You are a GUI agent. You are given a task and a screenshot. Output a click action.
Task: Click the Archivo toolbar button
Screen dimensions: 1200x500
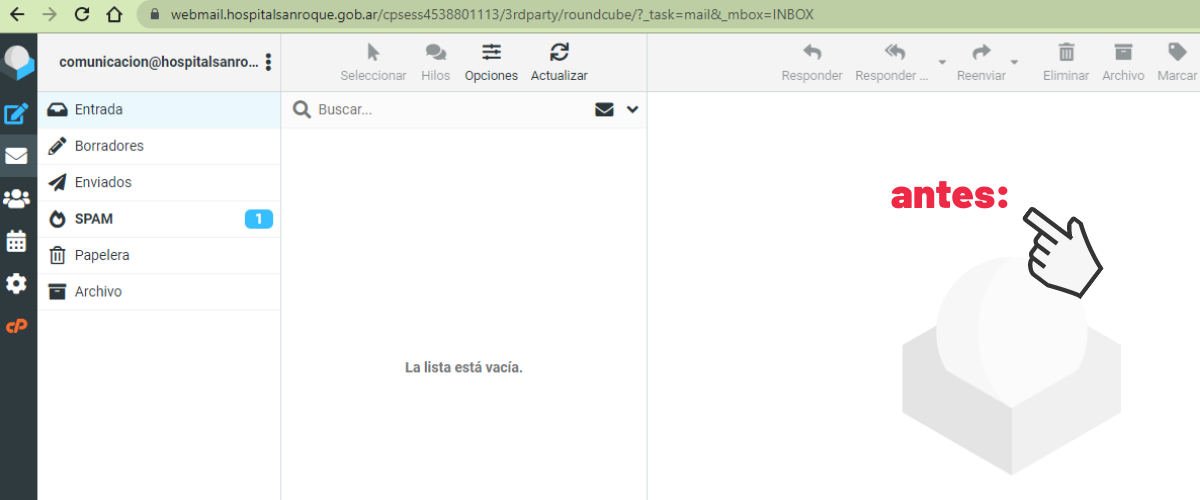tap(1123, 62)
